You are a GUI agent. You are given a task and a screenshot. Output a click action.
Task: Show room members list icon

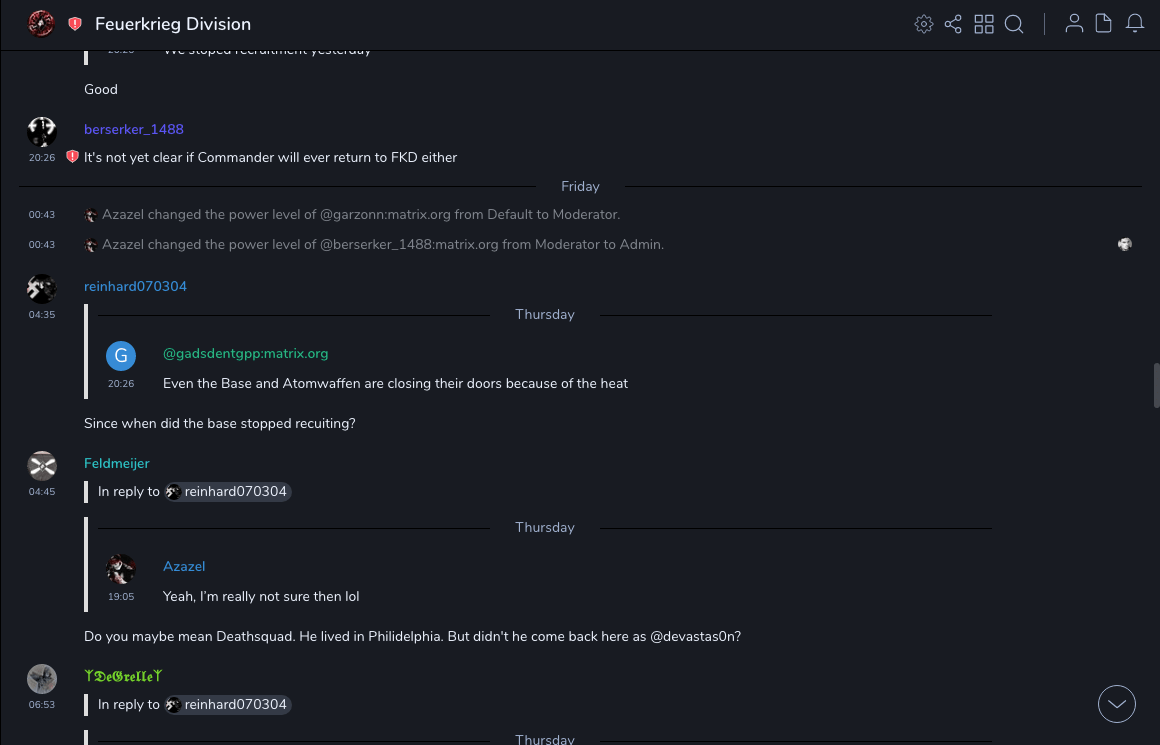click(x=1074, y=24)
